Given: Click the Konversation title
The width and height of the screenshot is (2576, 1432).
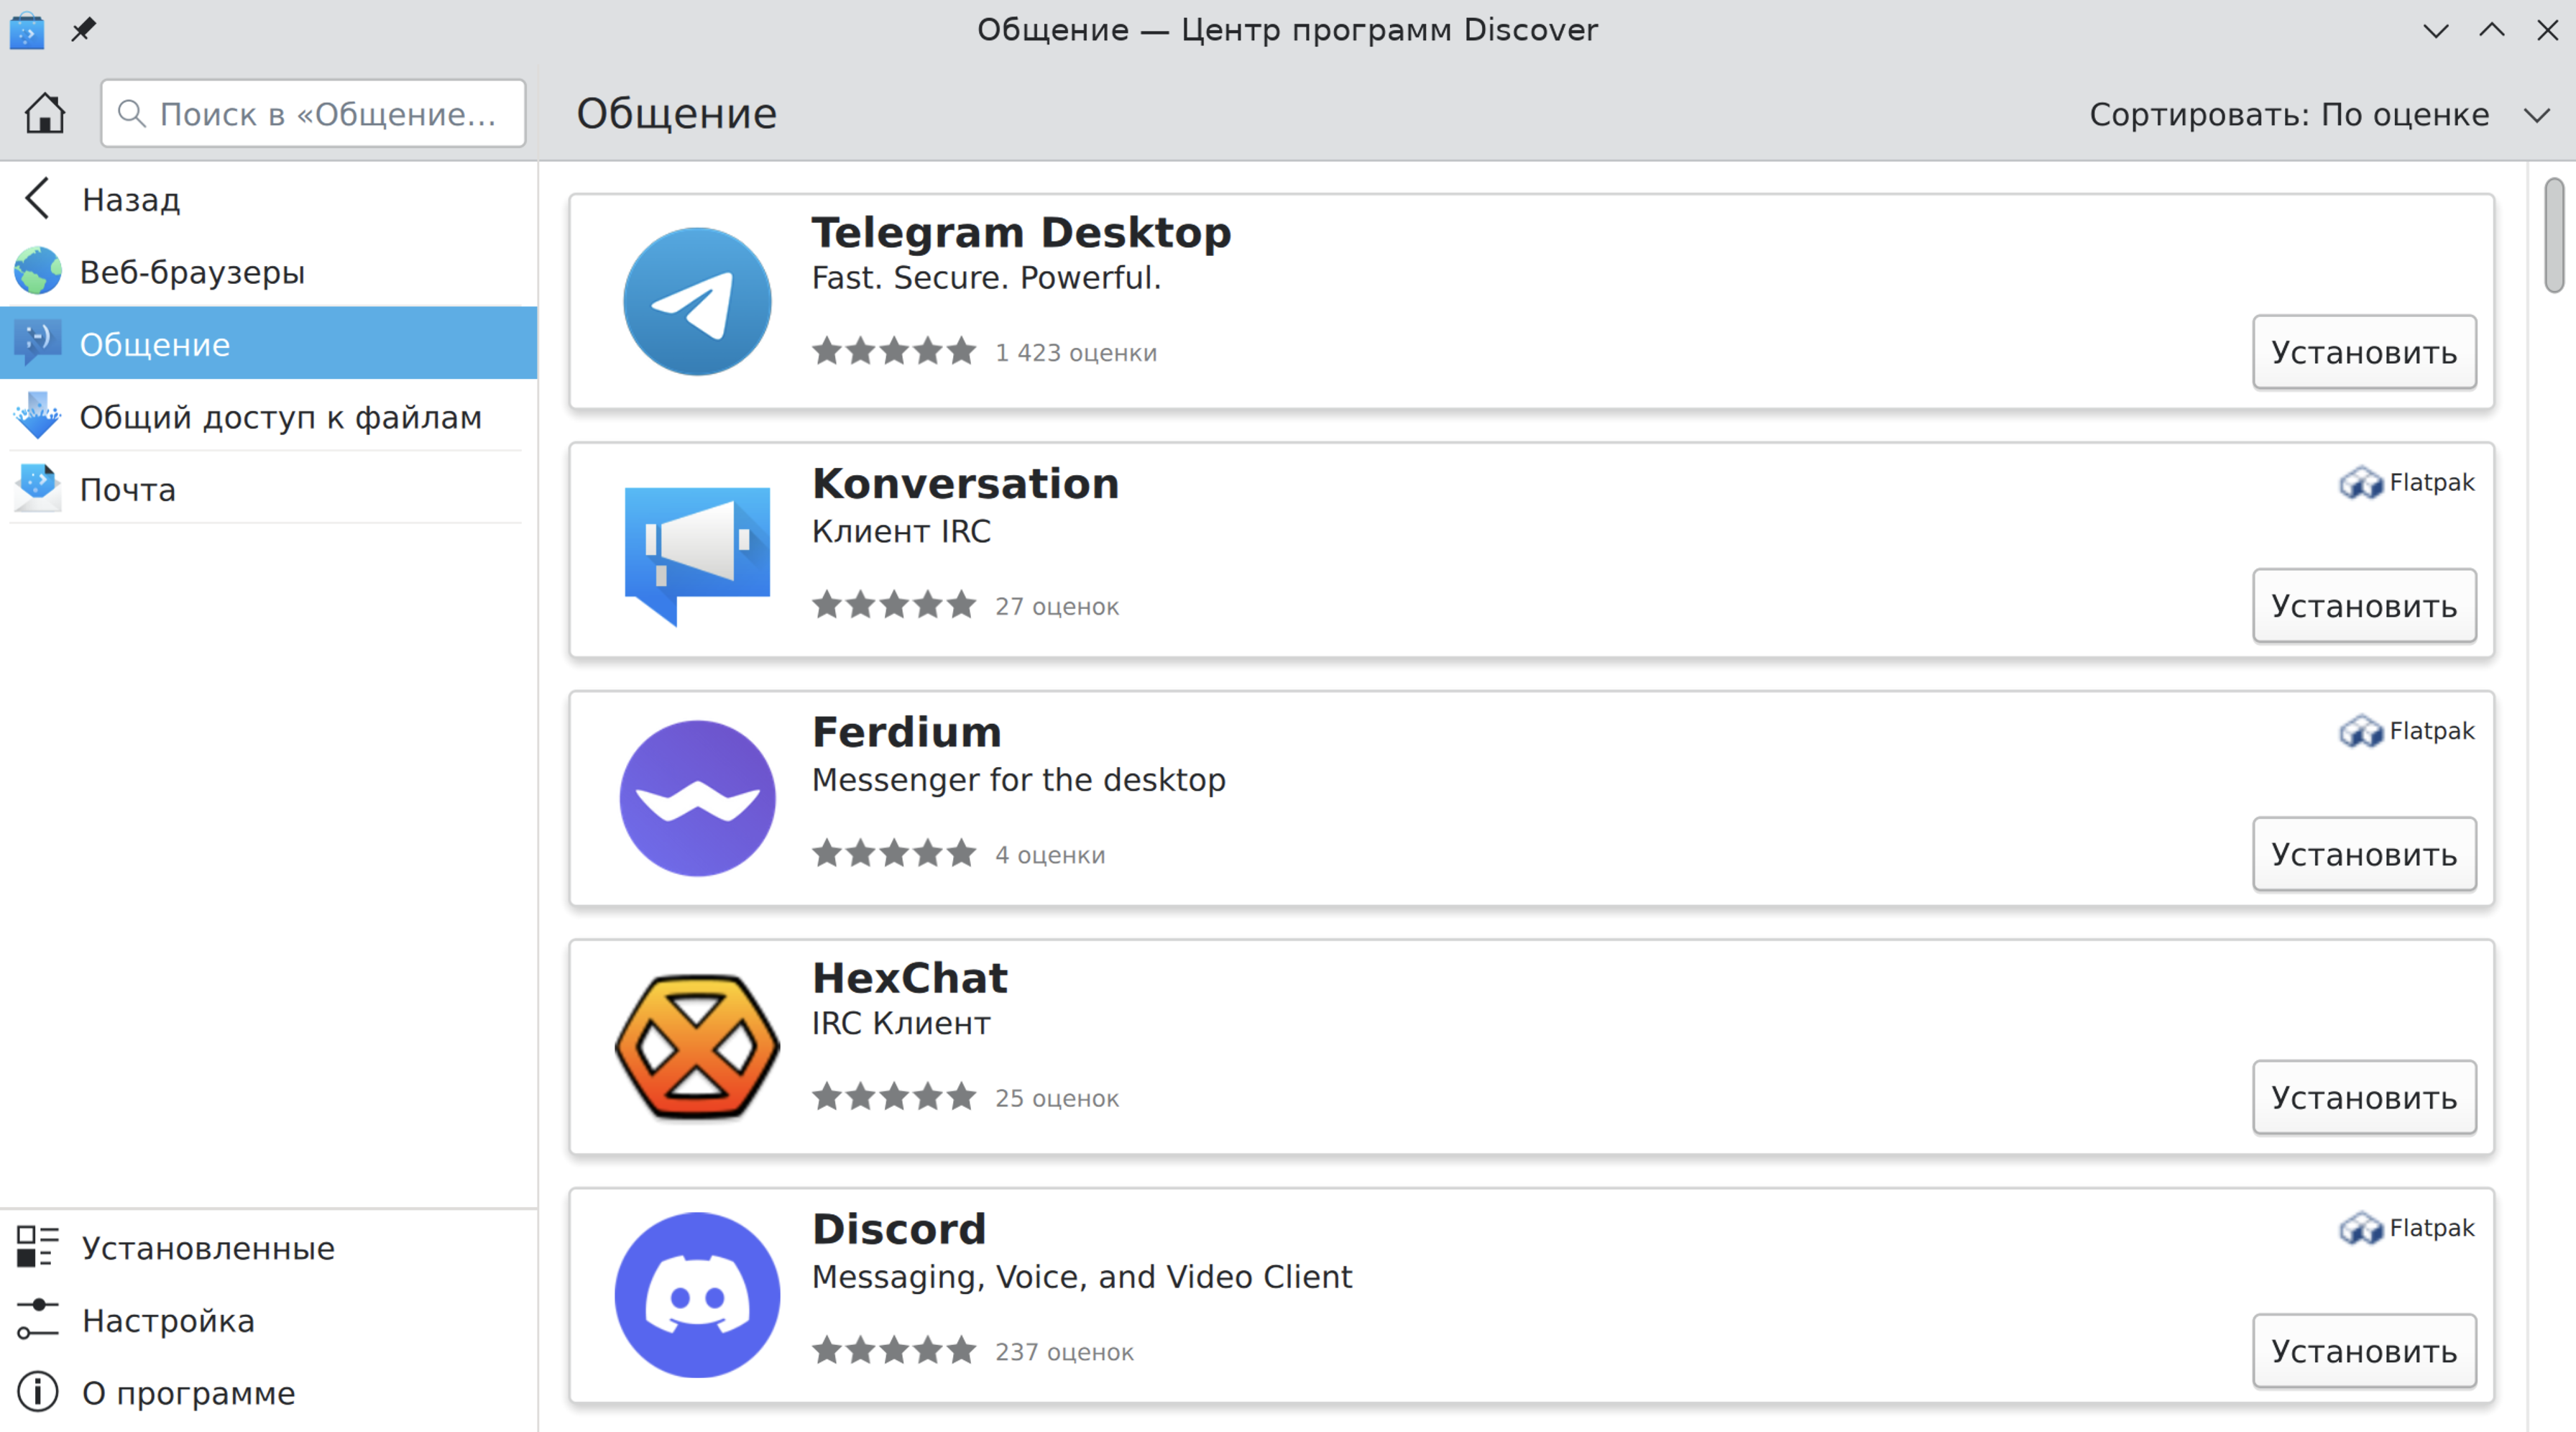Looking at the screenshot, I should click(x=965, y=483).
